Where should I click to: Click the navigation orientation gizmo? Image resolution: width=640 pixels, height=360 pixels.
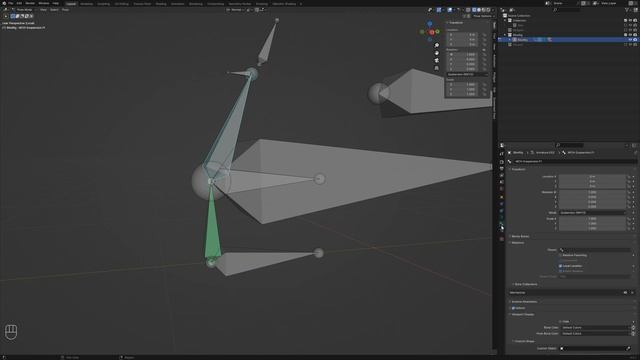coord(430,31)
